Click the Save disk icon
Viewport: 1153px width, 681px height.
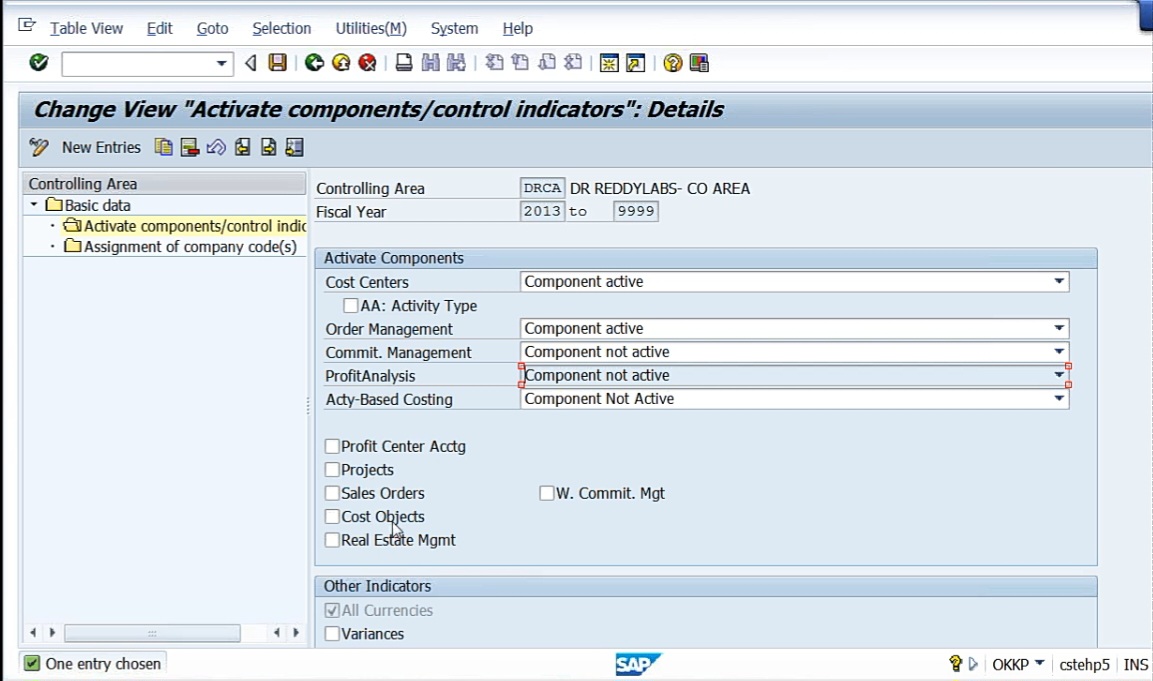point(277,63)
